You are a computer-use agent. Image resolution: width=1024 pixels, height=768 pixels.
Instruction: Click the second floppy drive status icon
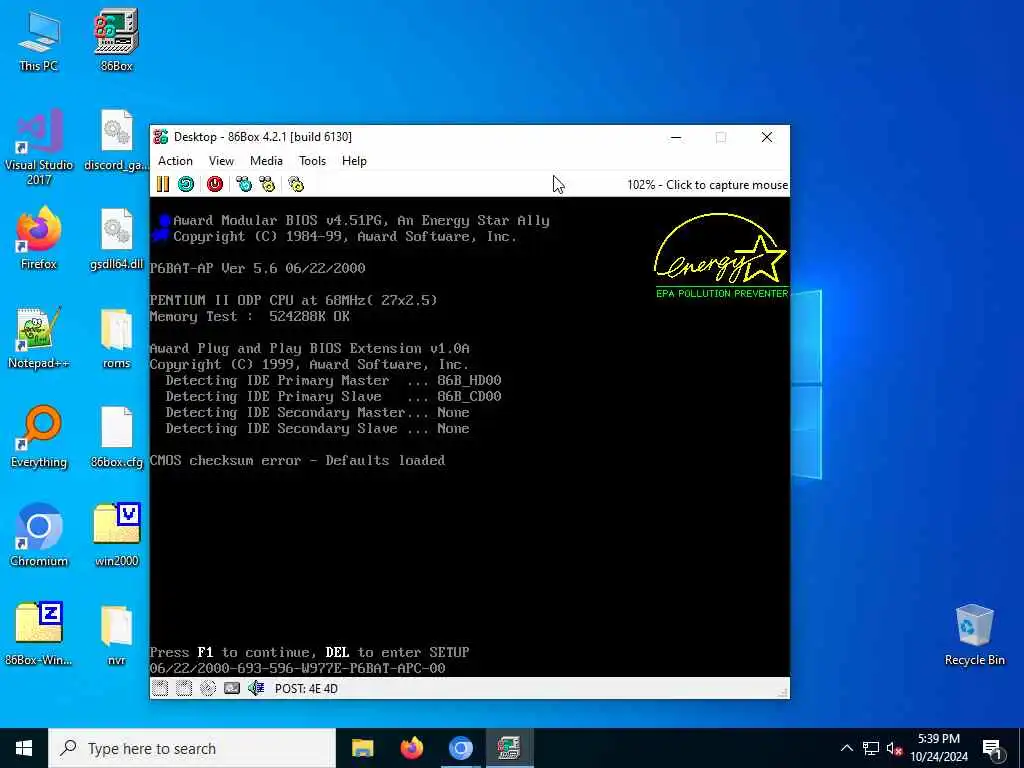click(184, 688)
